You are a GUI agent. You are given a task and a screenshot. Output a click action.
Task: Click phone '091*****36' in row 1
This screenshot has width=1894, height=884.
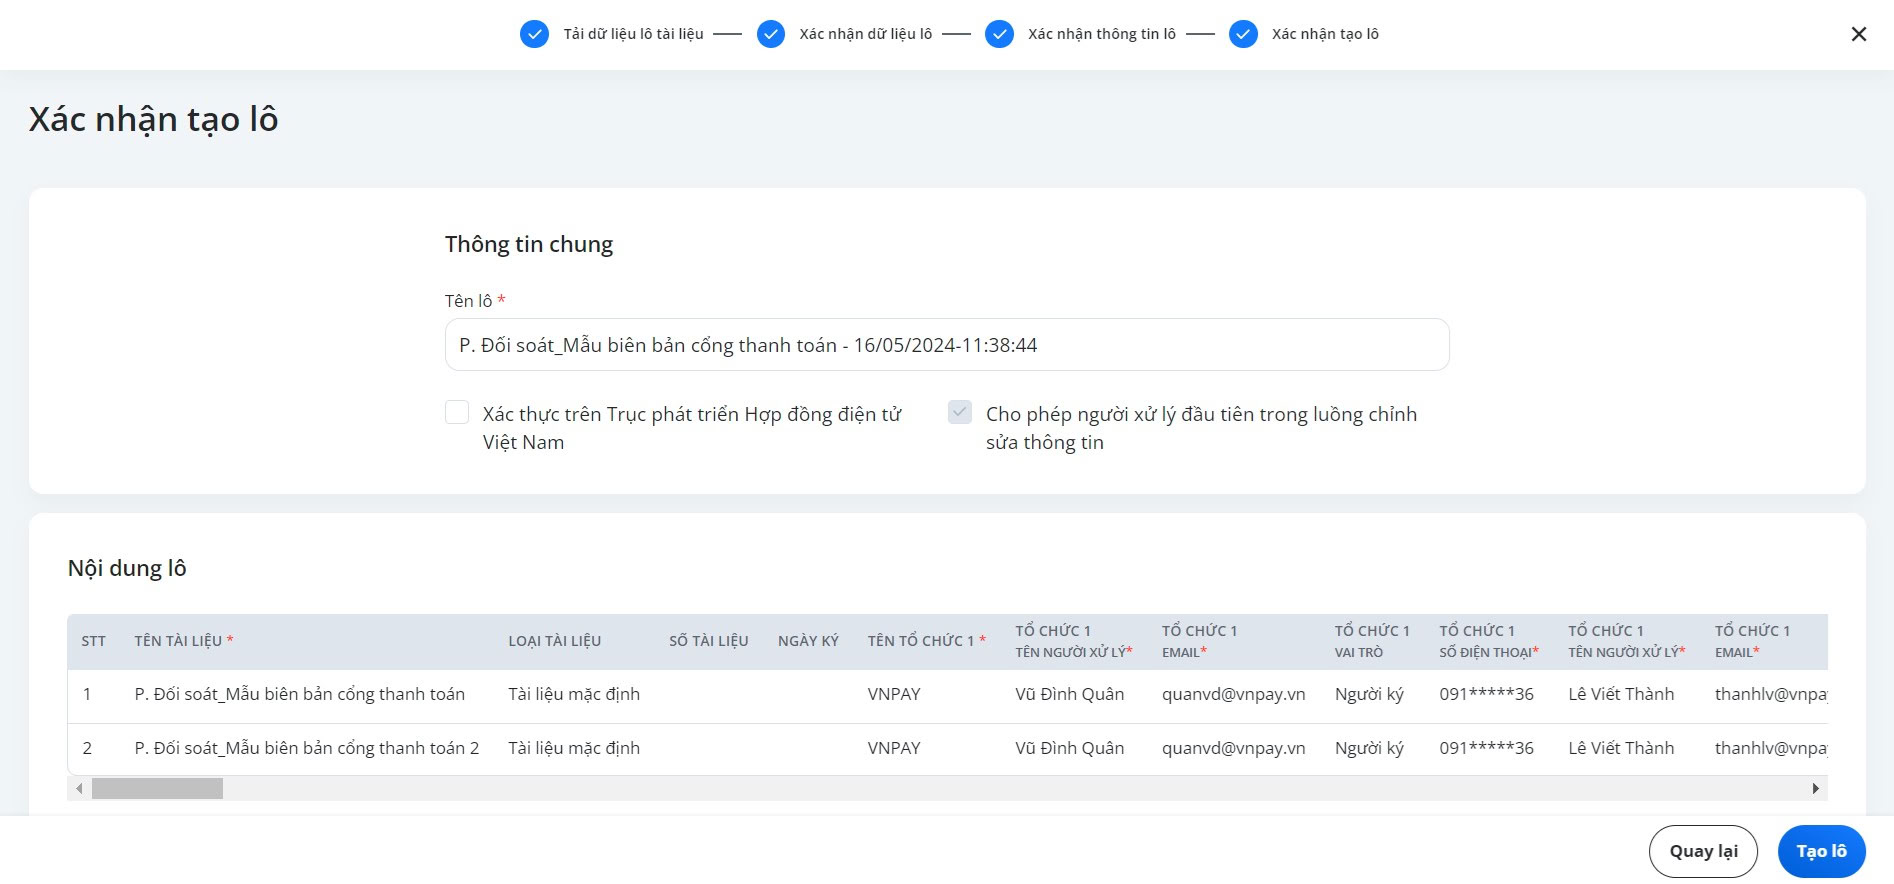tap(1486, 694)
